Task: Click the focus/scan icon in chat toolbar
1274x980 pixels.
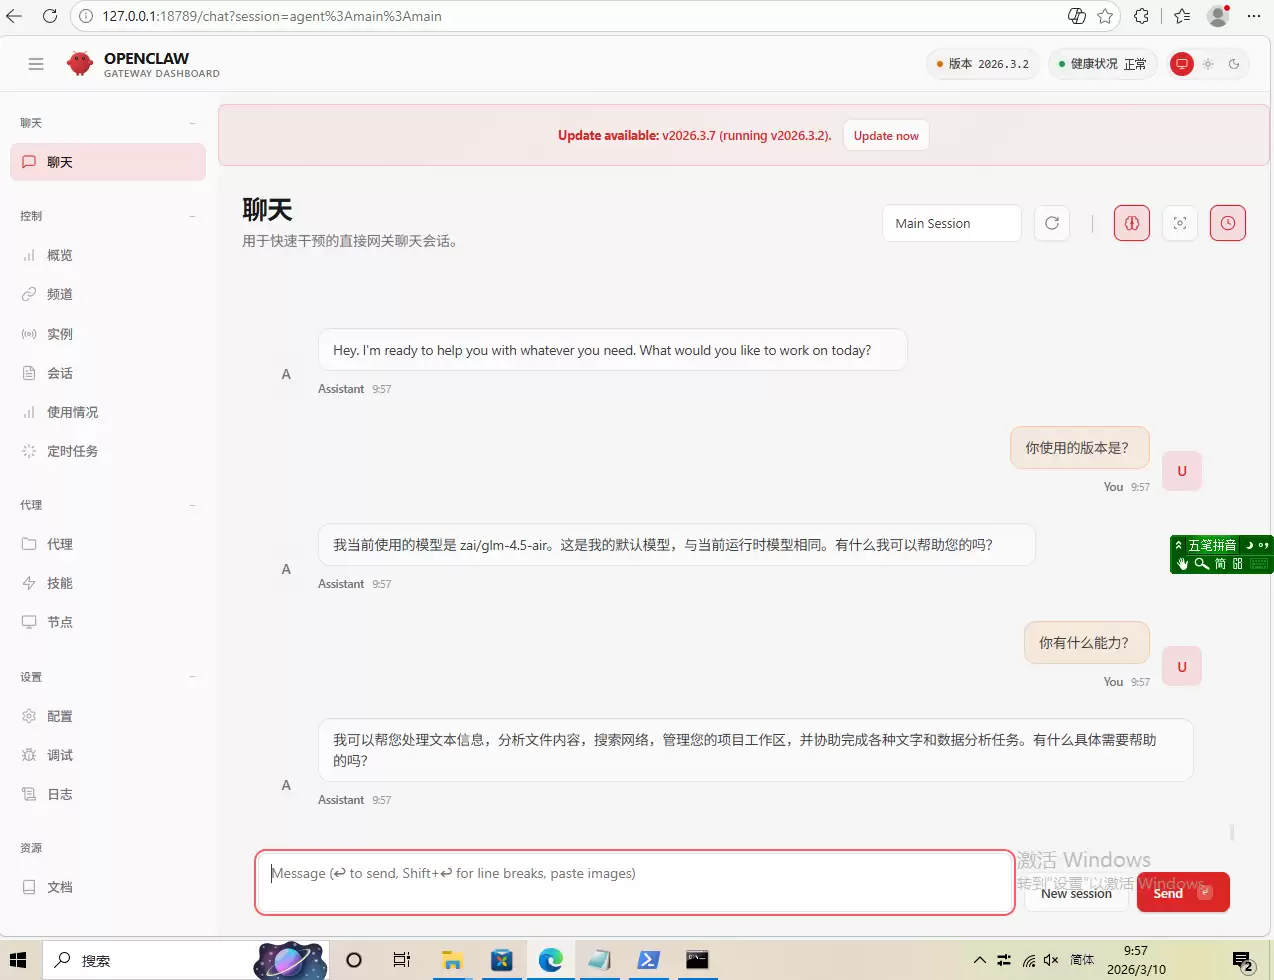Action: click(x=1179, y=223)
